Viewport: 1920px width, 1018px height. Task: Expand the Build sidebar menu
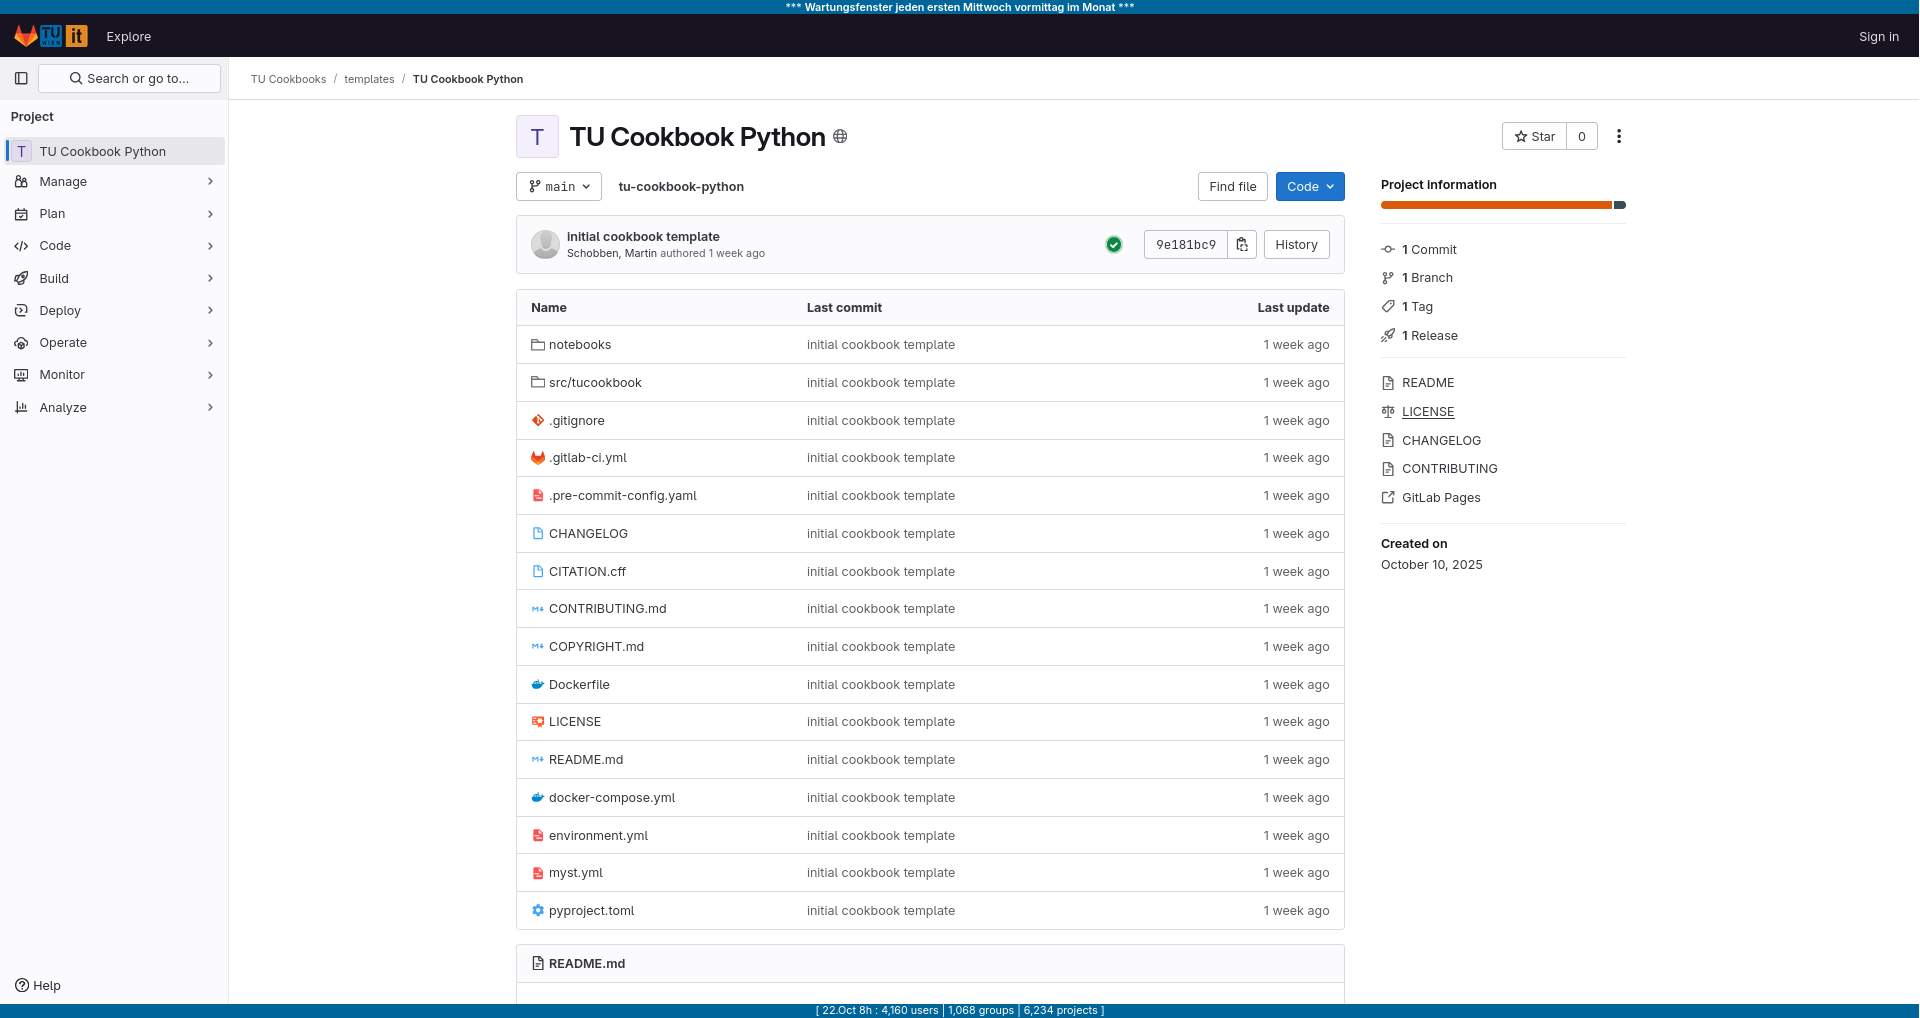[114, 279]
